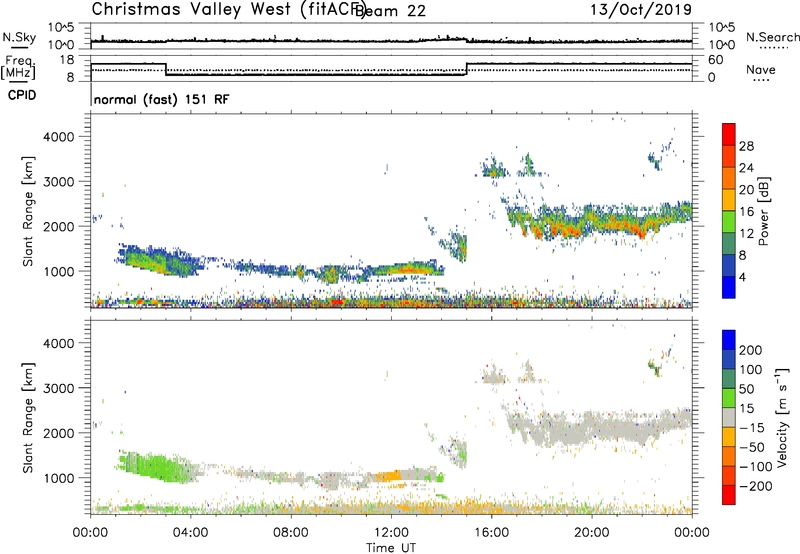
Task: Click the '200' label on velocity colorbar
Action: (751, 350)
